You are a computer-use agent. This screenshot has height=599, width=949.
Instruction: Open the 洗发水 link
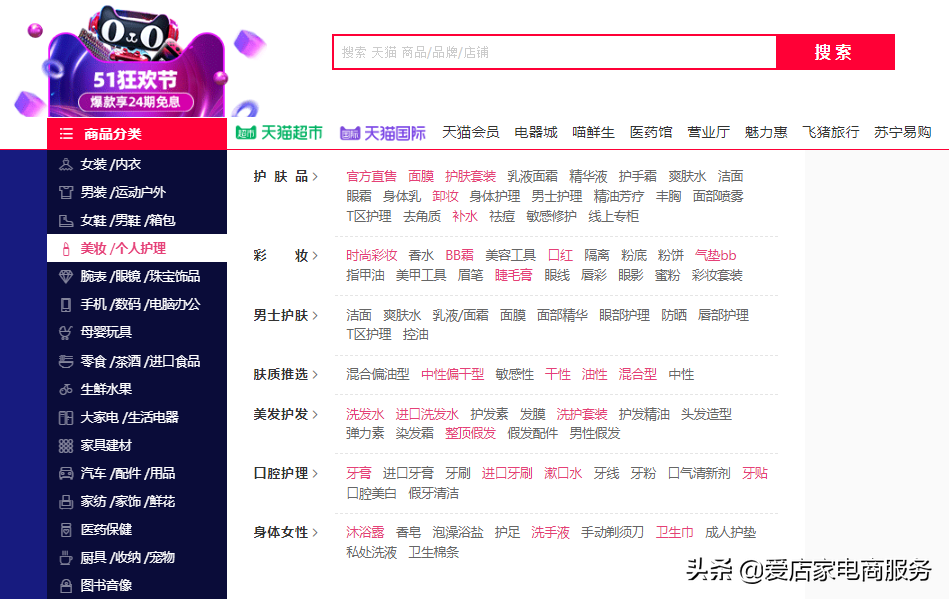click(x=365, y=414)
